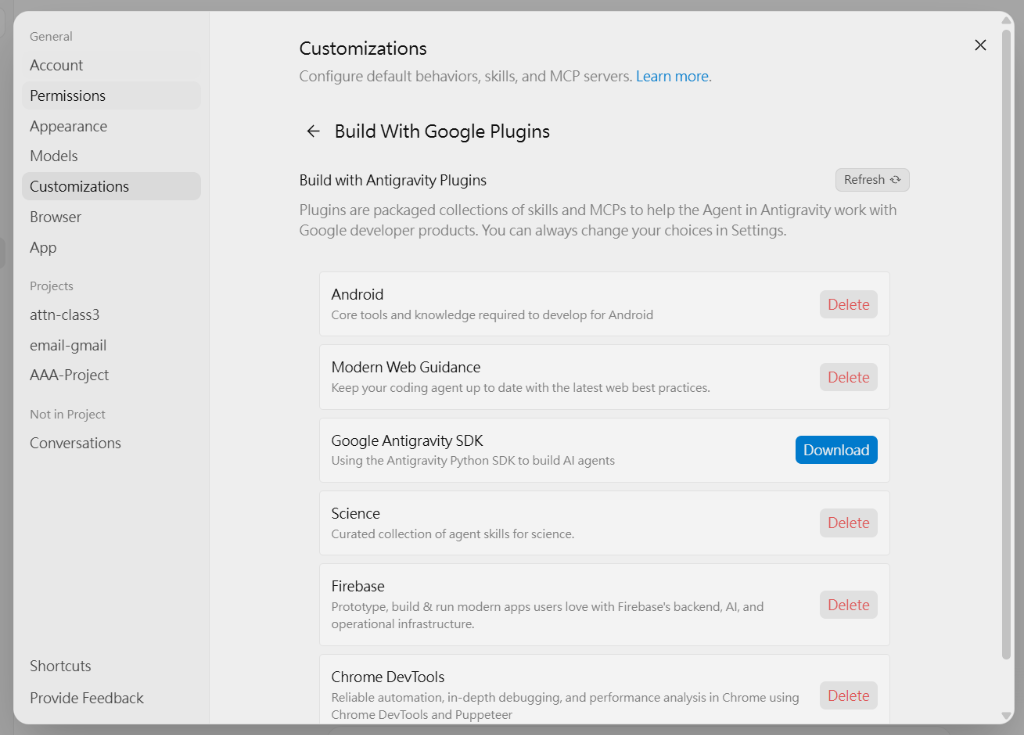Click the Science plugin title
Image resolution: width=1024 pixels, height=735 pixels.
pyautogui.click(x=355, y=514)
